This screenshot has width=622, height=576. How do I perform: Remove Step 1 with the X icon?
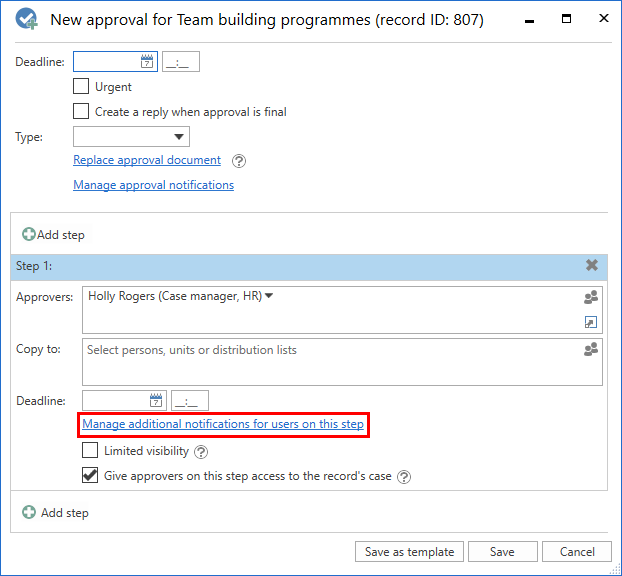(x=592, y=266)
